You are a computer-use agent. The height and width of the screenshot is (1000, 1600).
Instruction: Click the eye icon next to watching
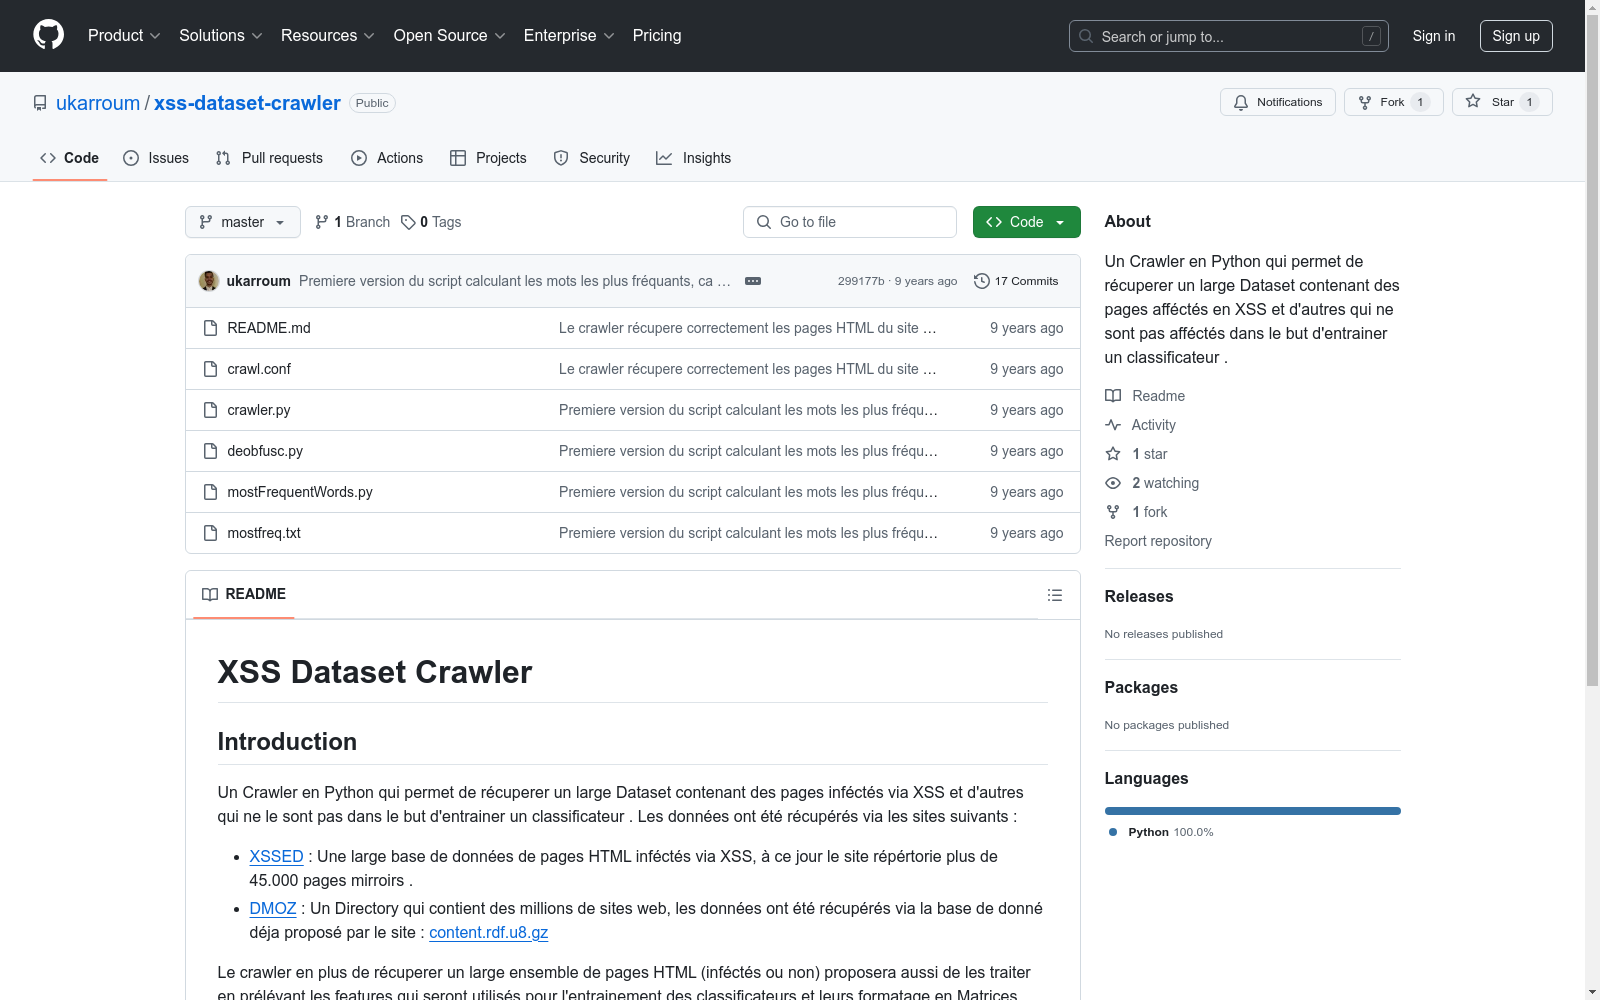point(1113,483)
